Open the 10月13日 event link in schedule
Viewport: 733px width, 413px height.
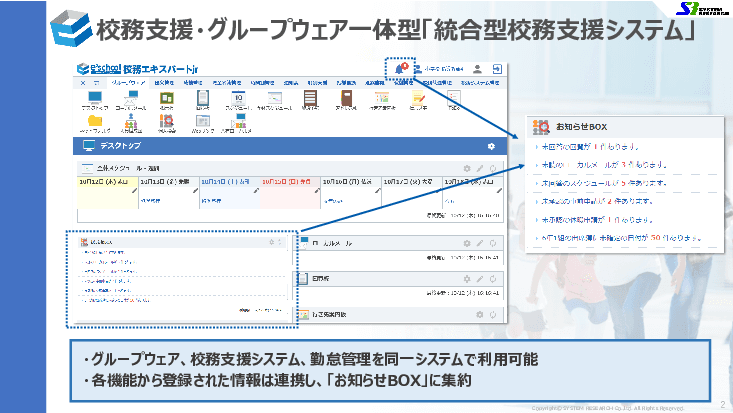pos(151,201)
